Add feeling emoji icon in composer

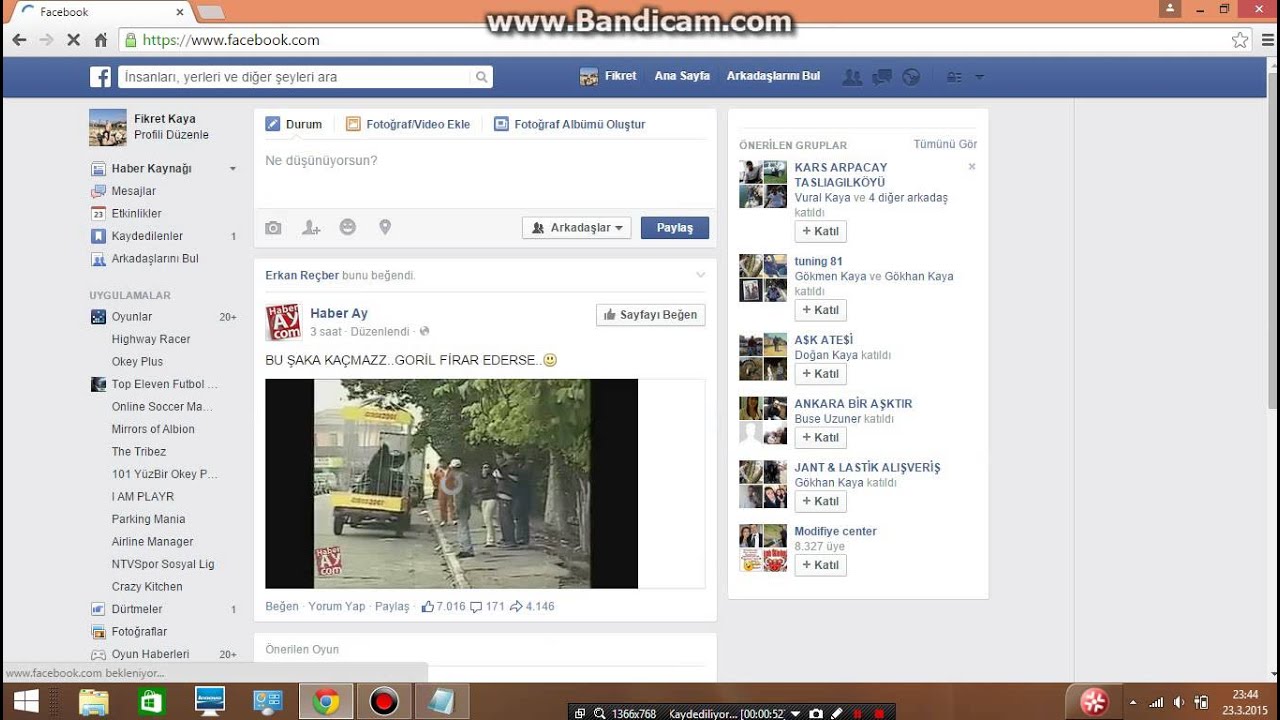click(x=348, y=227)
